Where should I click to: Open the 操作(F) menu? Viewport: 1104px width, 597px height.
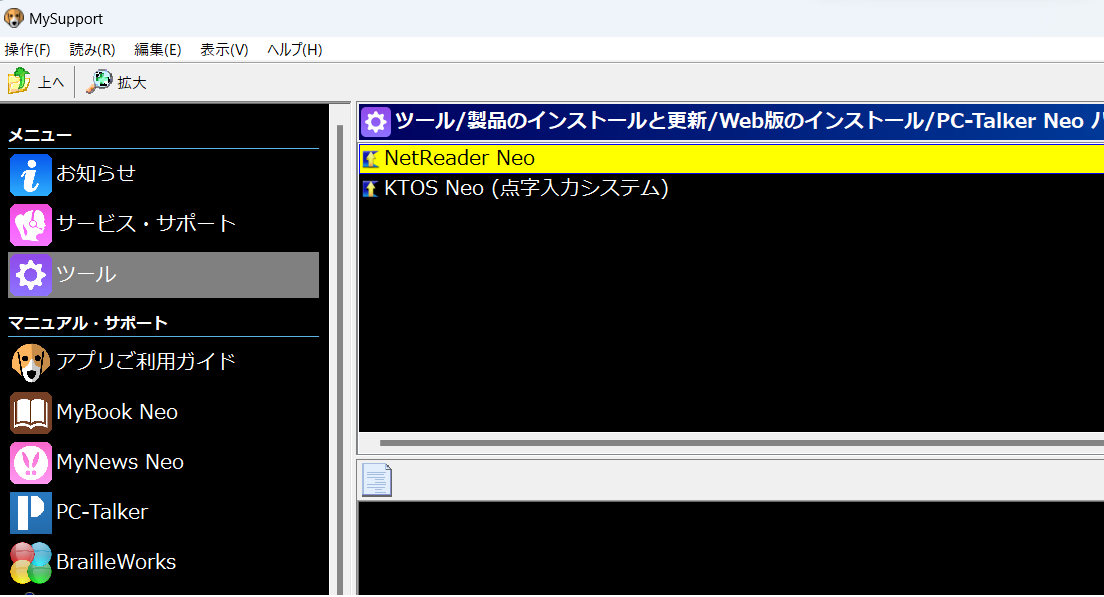pyautogui.click(x=27, y=48)
